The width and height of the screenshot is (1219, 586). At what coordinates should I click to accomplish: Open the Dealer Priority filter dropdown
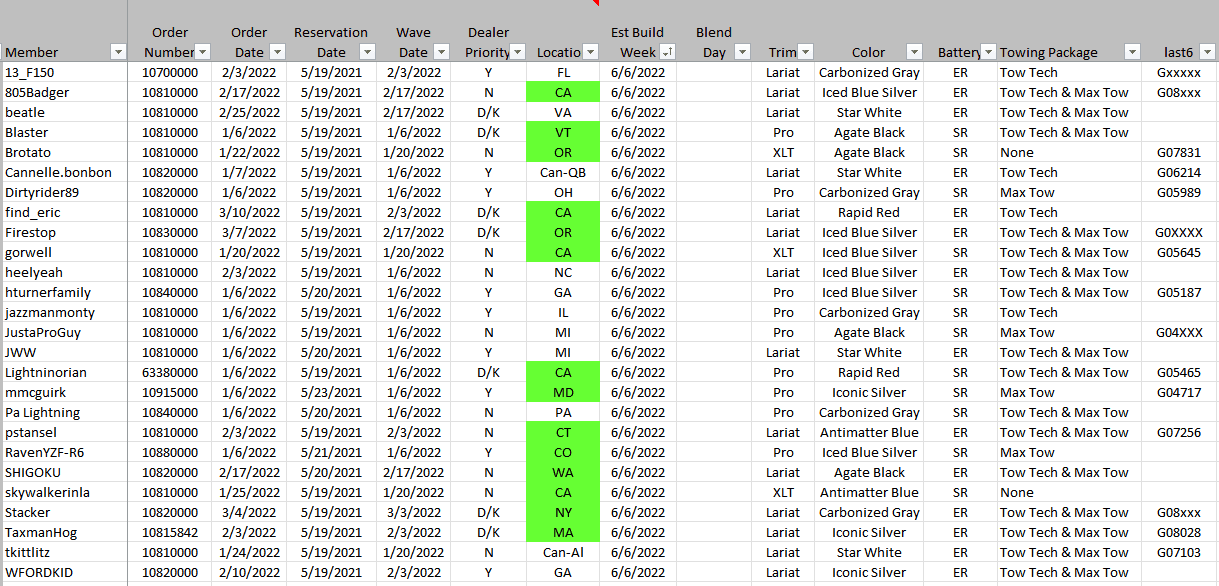[x=517, y=52]
